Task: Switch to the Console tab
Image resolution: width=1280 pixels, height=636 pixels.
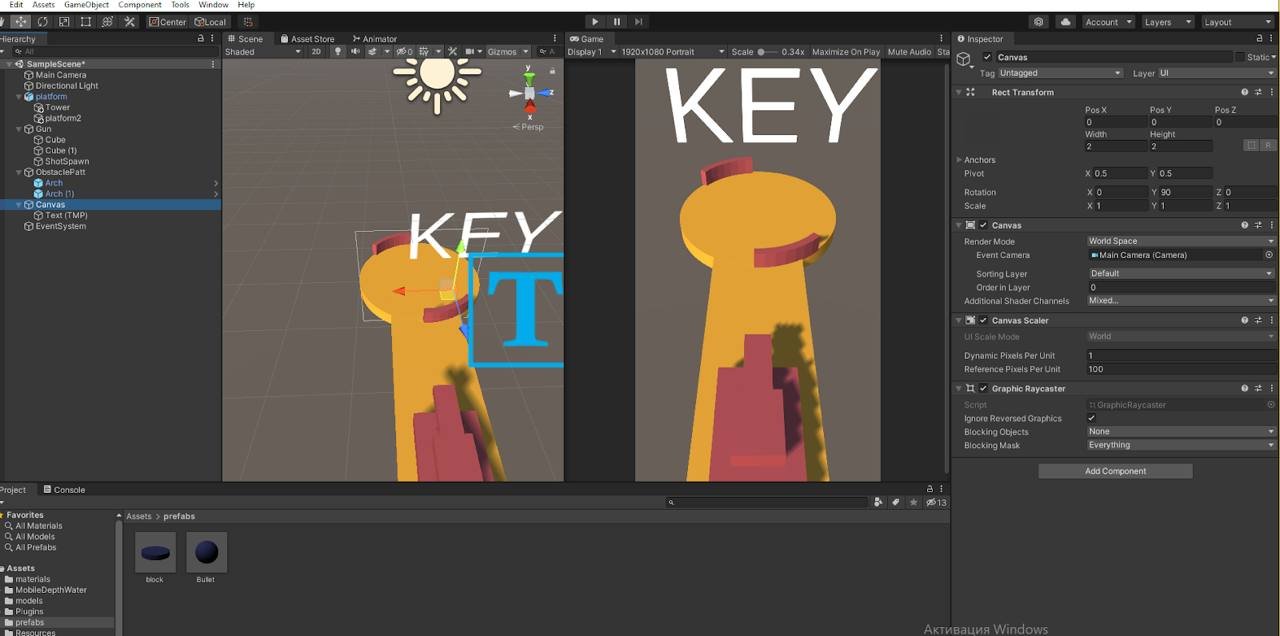Action: (64, 490)
